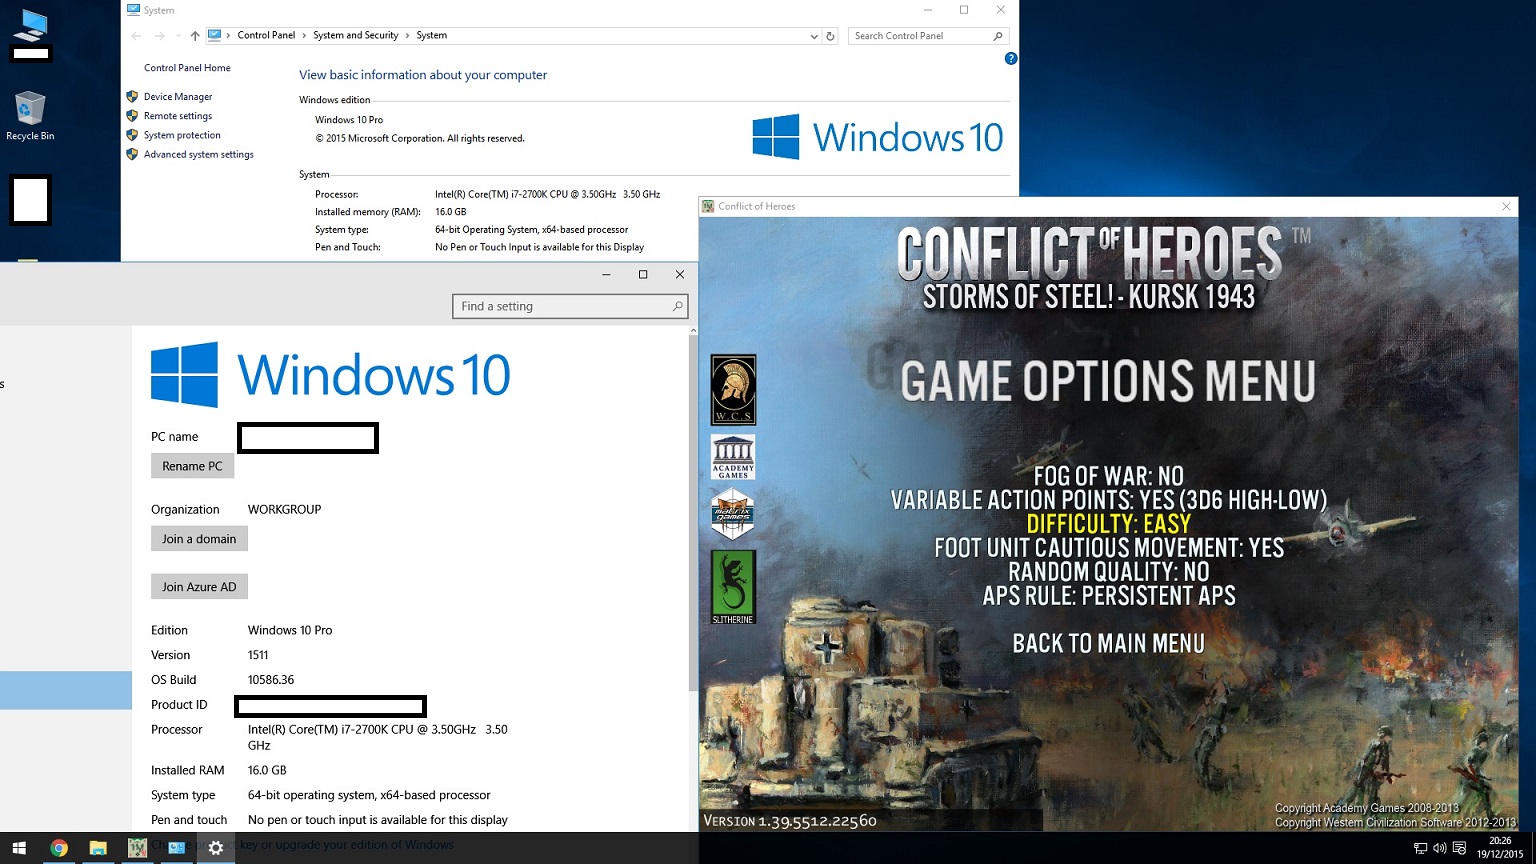Select the highlighted About sidebar item
The width and height of the screenshot is (1536, 864).
click(66, 690)
